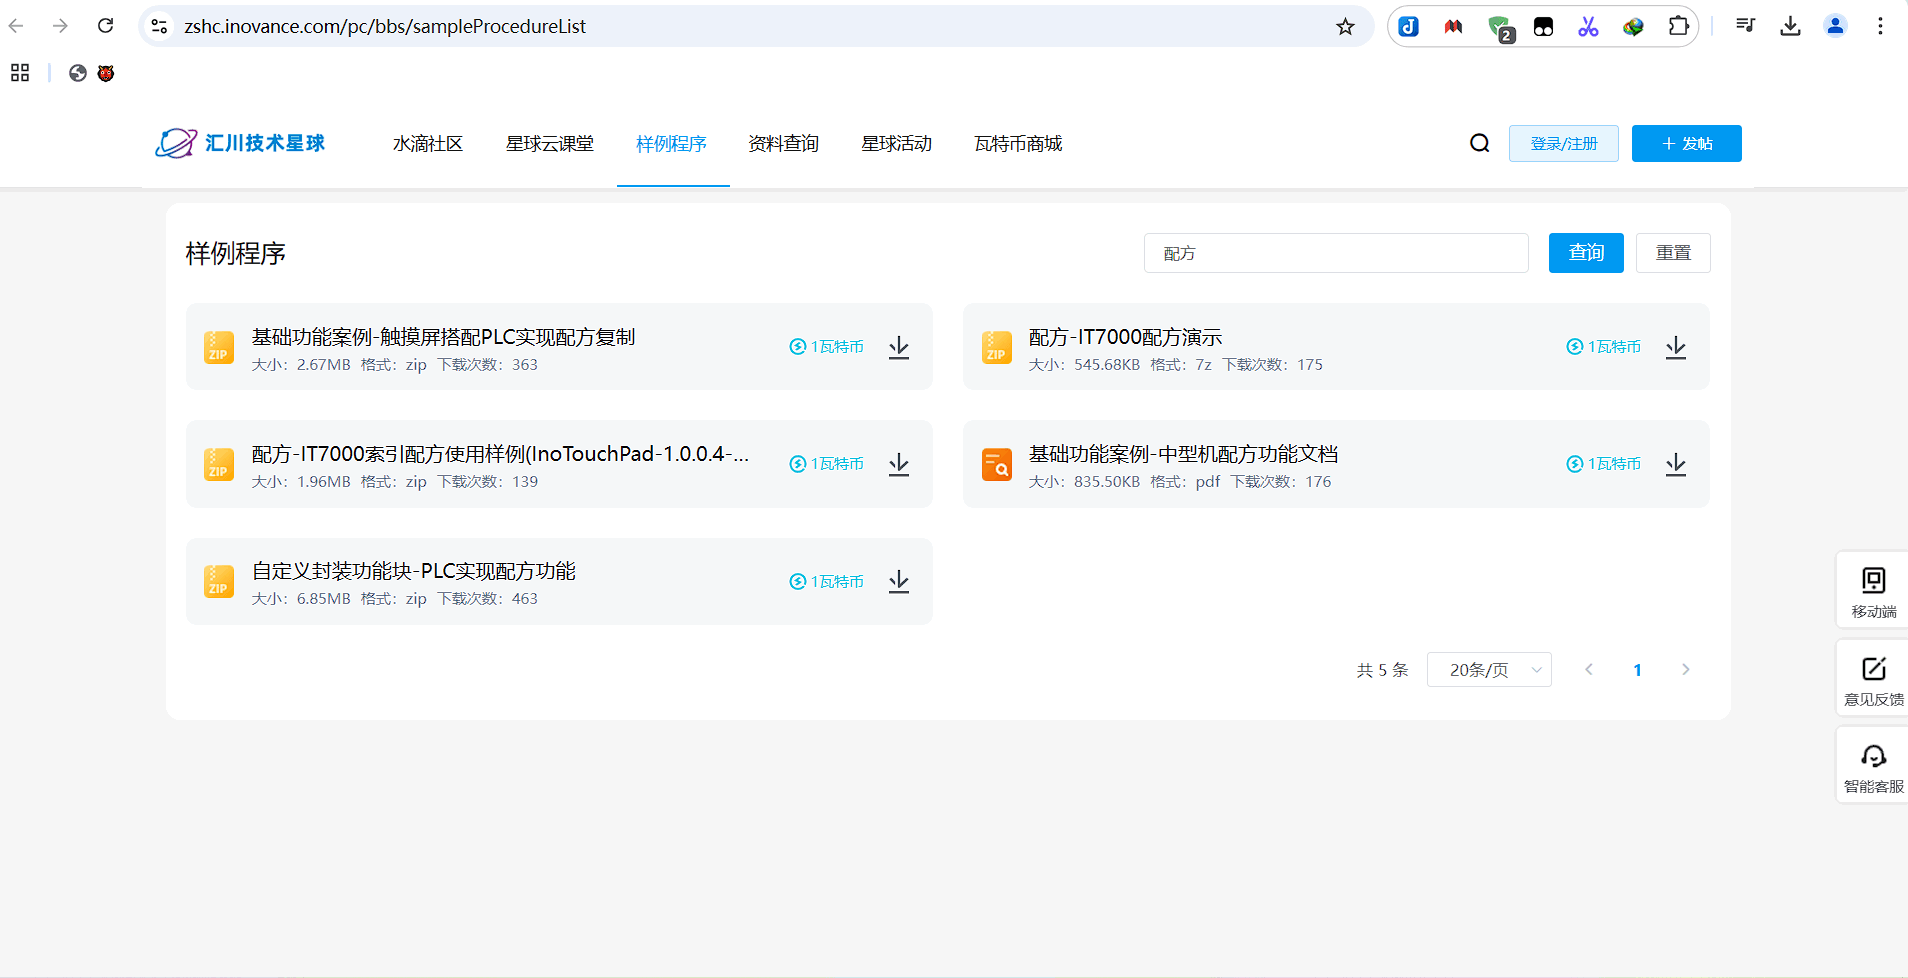The image size is (1908, 978).
Task: Switch to the 水滴社区 tab
Action: (x=428, y=144)
